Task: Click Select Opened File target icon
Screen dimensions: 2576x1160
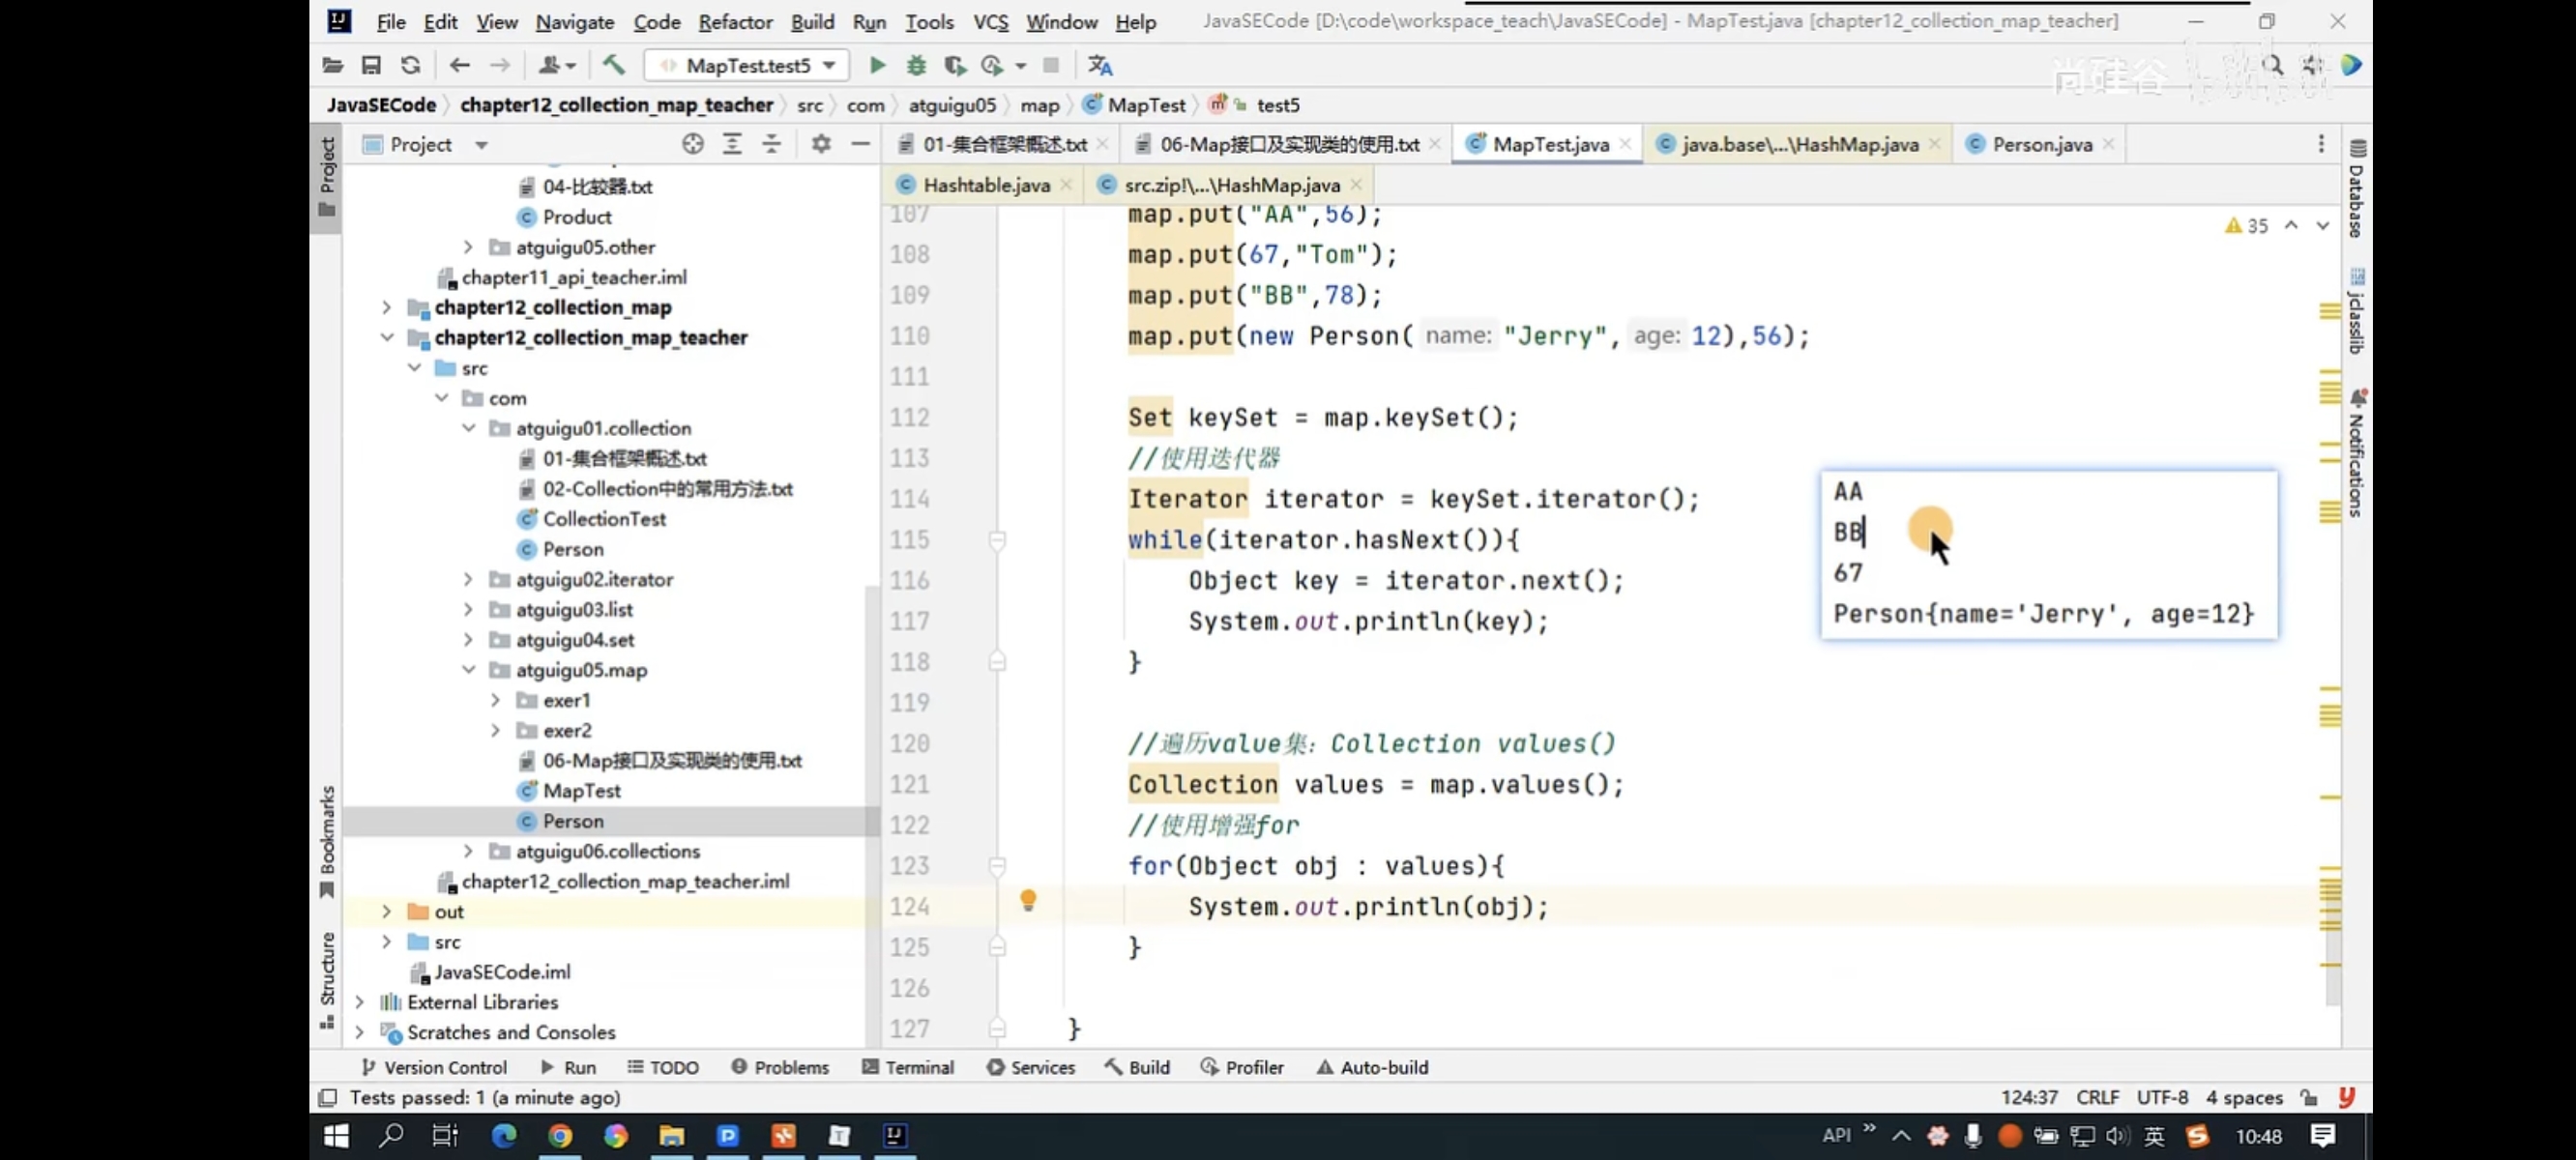Action: (x=692, y=144)
